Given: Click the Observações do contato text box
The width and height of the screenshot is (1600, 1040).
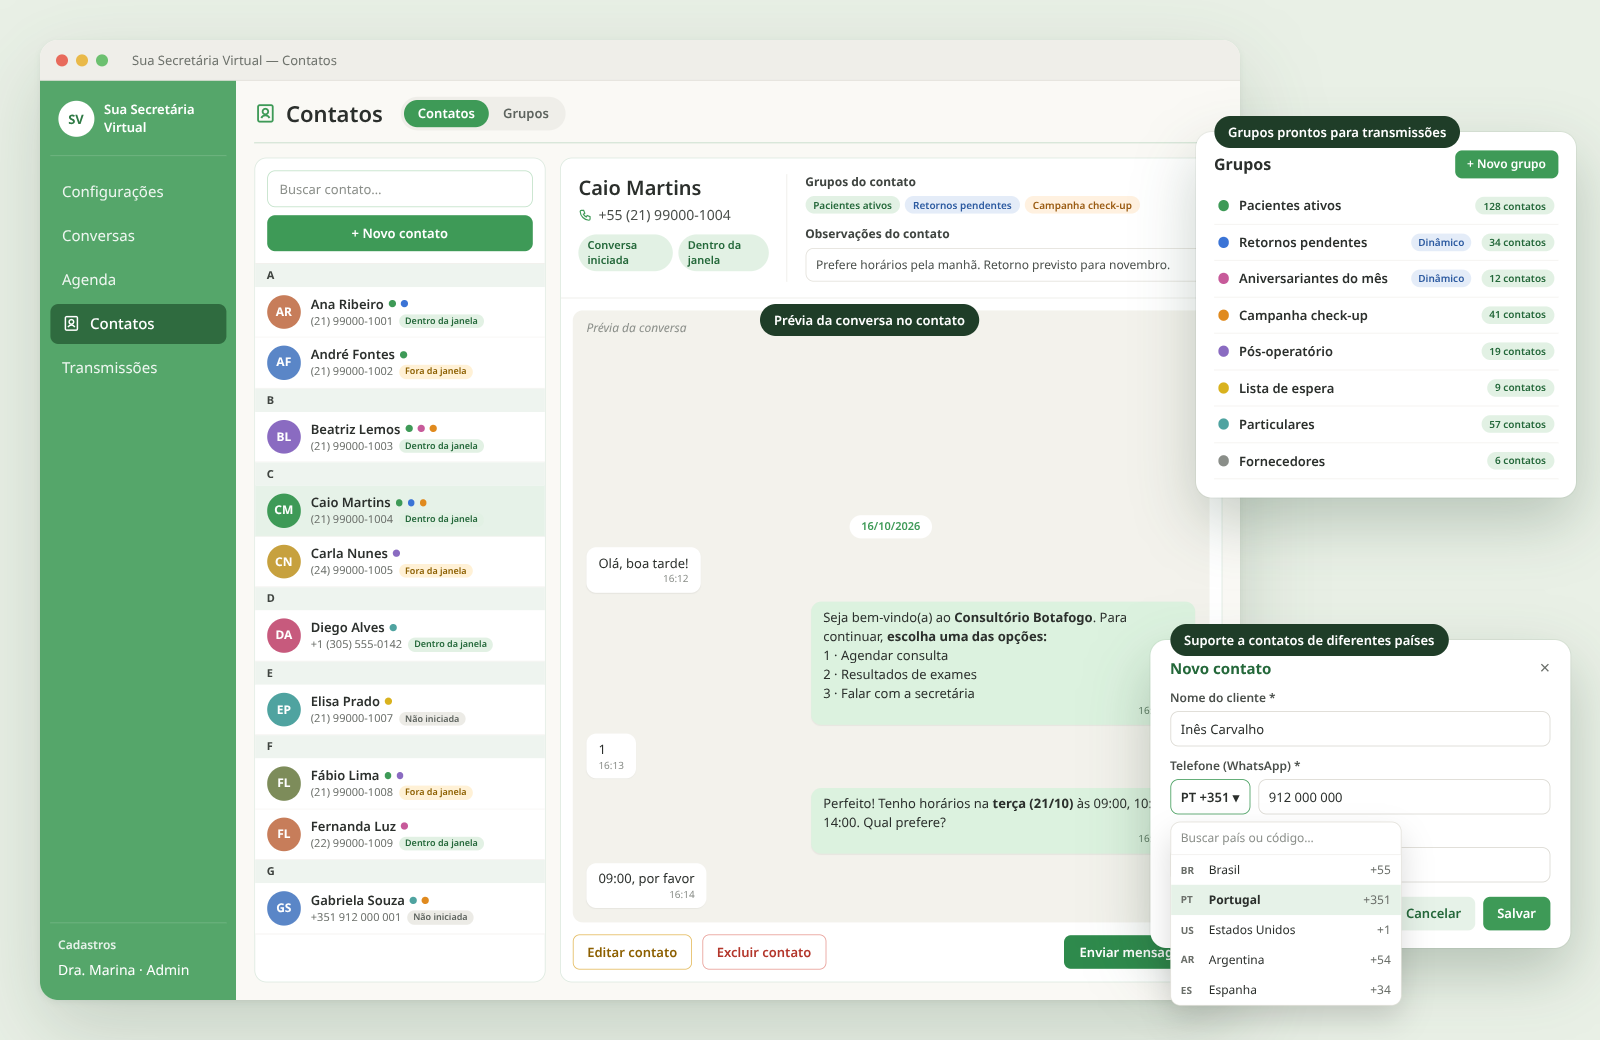Looking at the screenshot, I should (x=1000, y=265).
